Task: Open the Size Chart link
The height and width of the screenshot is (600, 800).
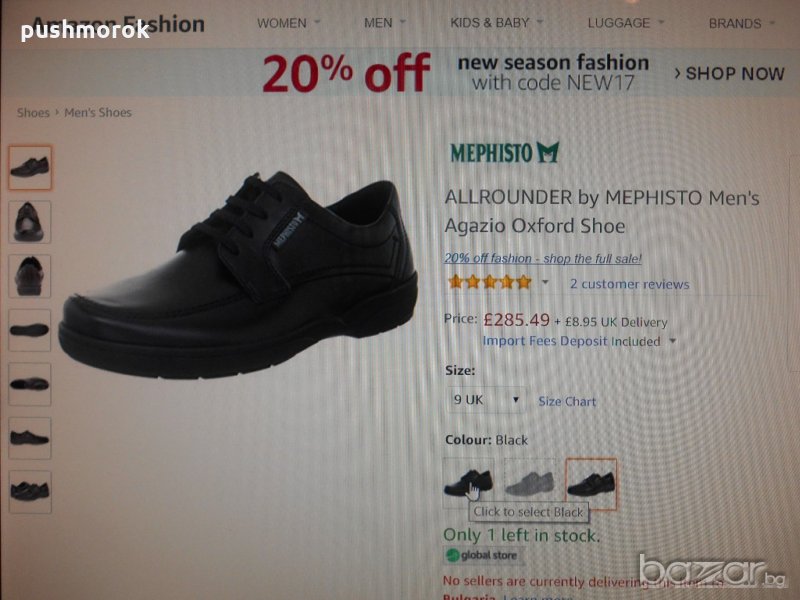Action: (x=567, y=402)
